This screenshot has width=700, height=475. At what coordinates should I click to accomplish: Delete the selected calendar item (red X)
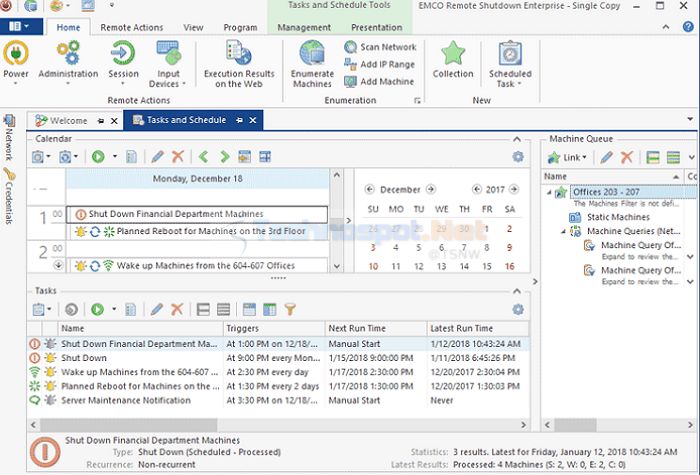tap(178, 157)
